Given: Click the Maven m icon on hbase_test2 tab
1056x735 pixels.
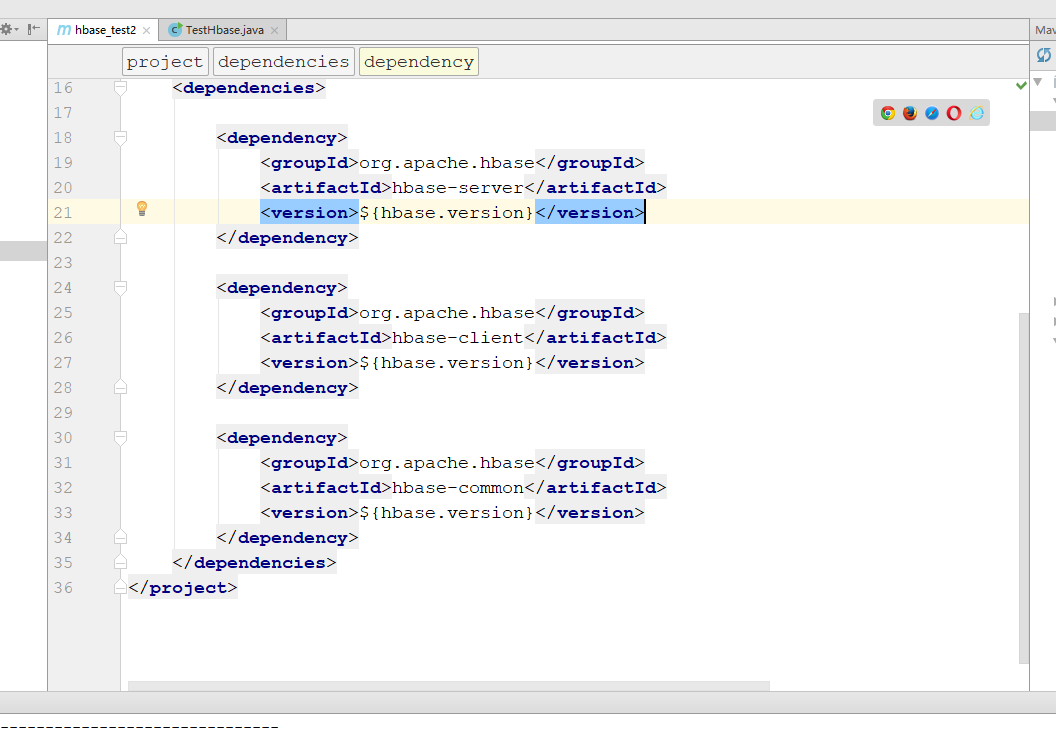Looking at the screenshot, I should point(64,30).
